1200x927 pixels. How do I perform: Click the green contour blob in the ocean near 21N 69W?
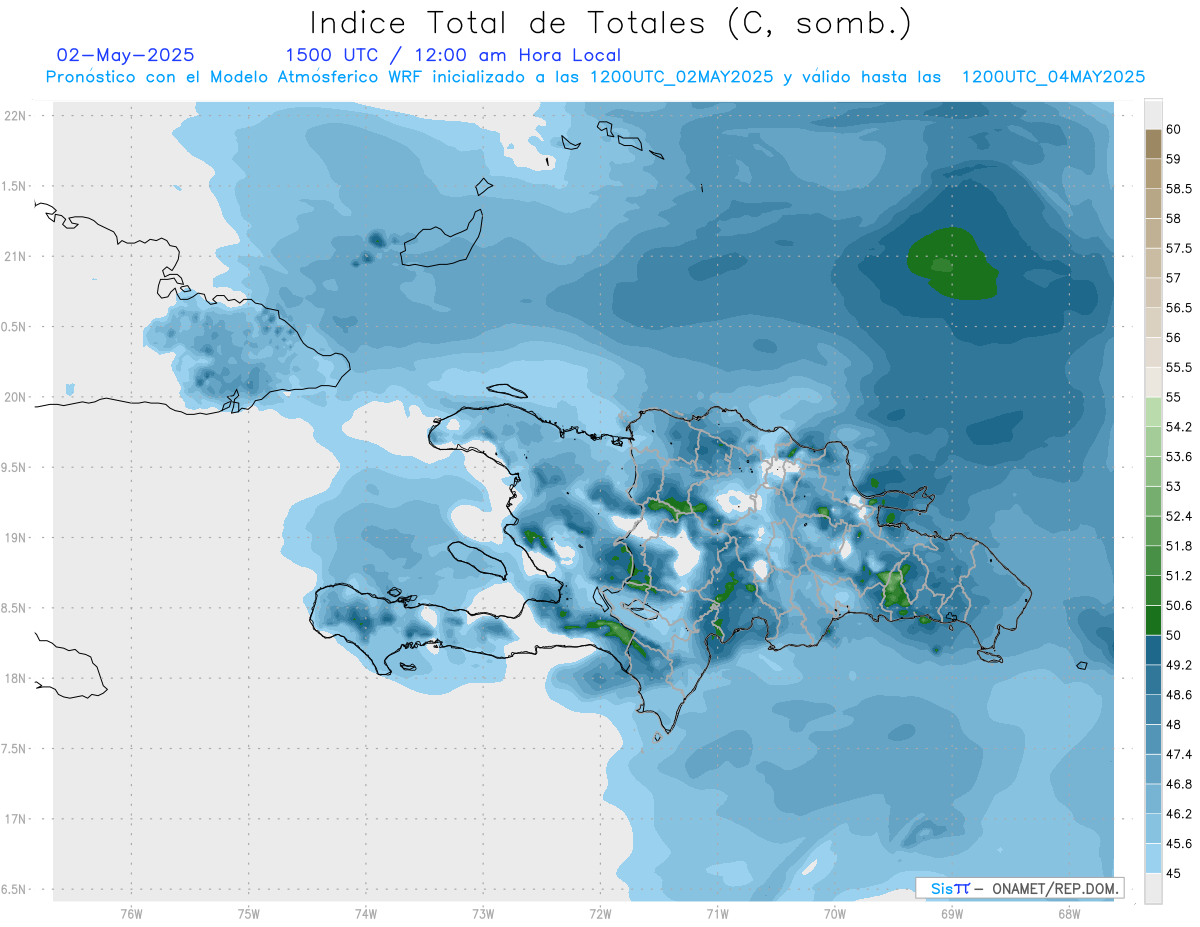pyautogui.click(x=951, y=264)
